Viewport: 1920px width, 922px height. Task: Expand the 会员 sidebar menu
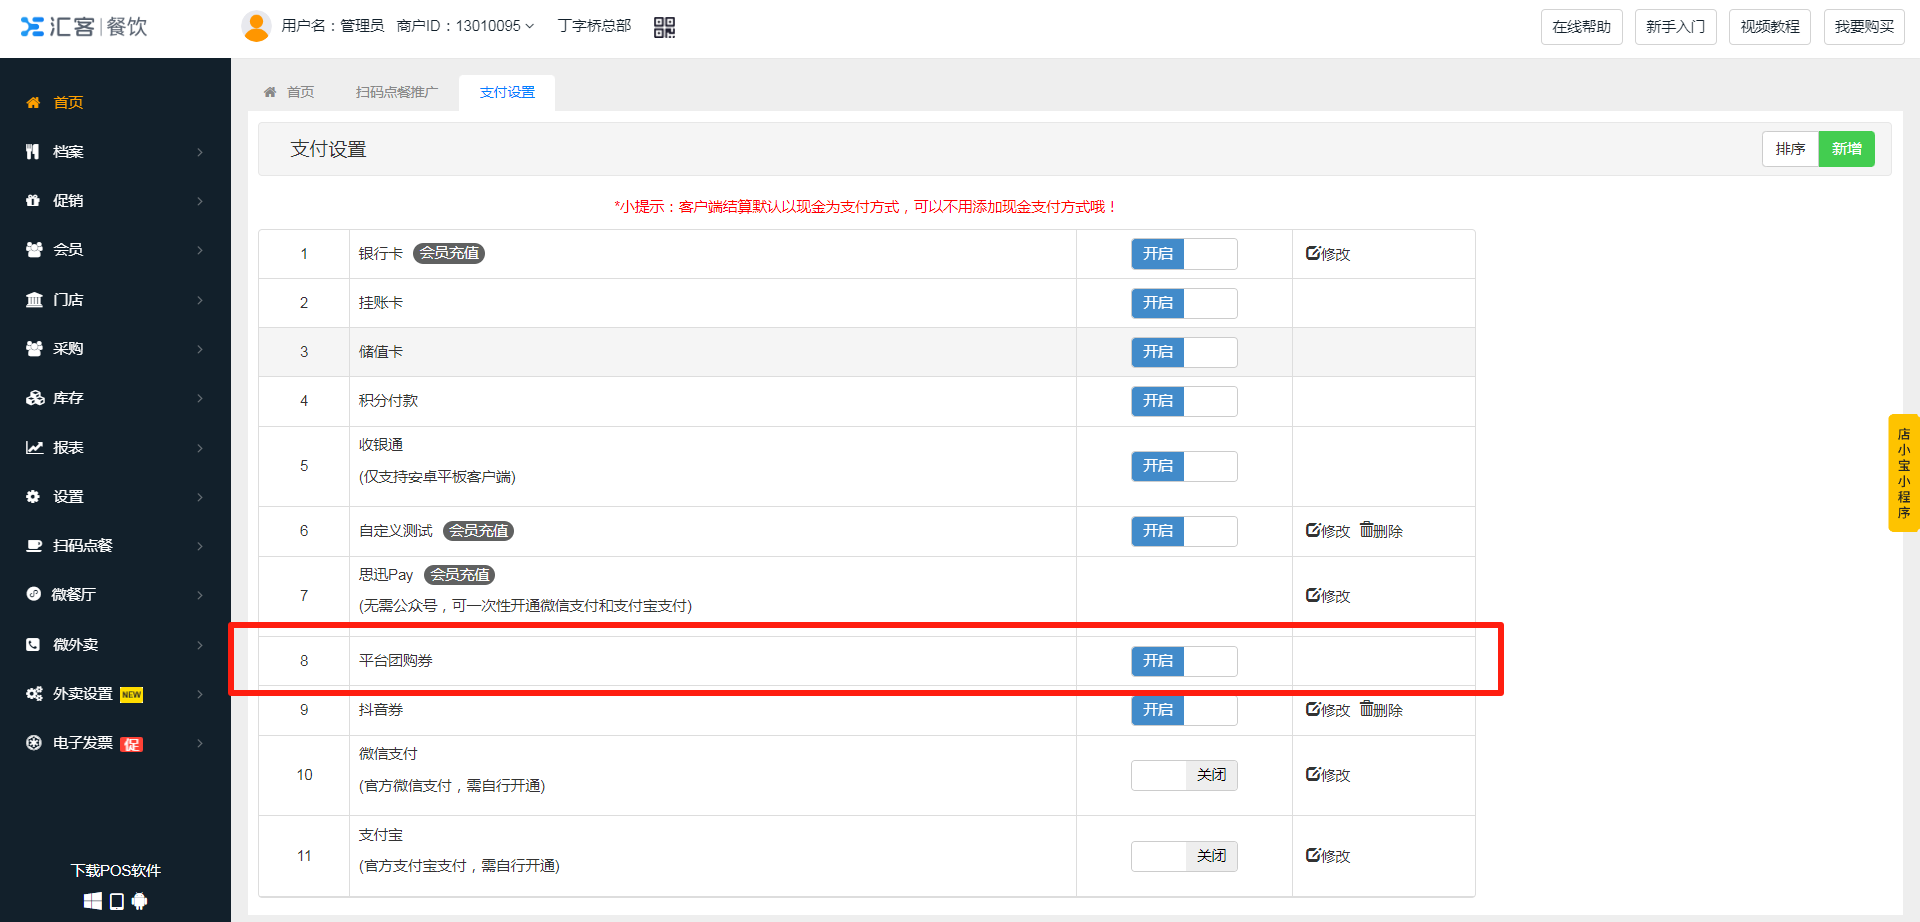click(115, 250)
